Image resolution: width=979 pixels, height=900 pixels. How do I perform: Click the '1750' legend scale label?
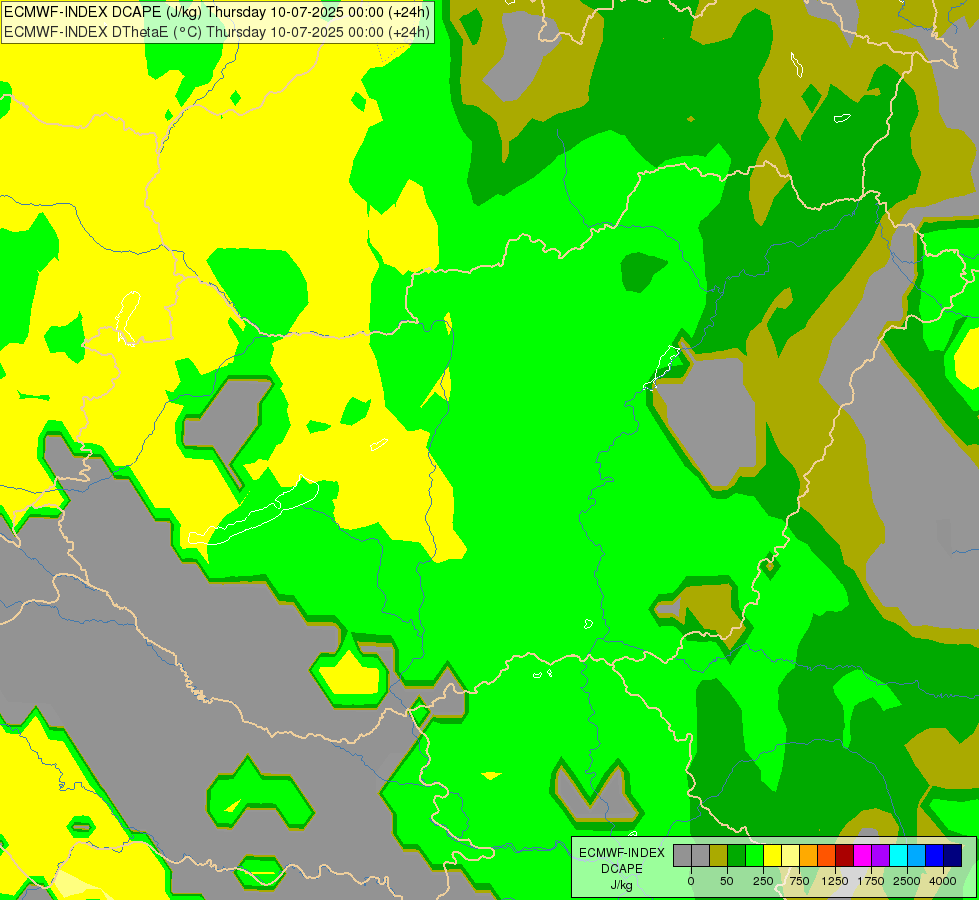click(x=871, y=881)
